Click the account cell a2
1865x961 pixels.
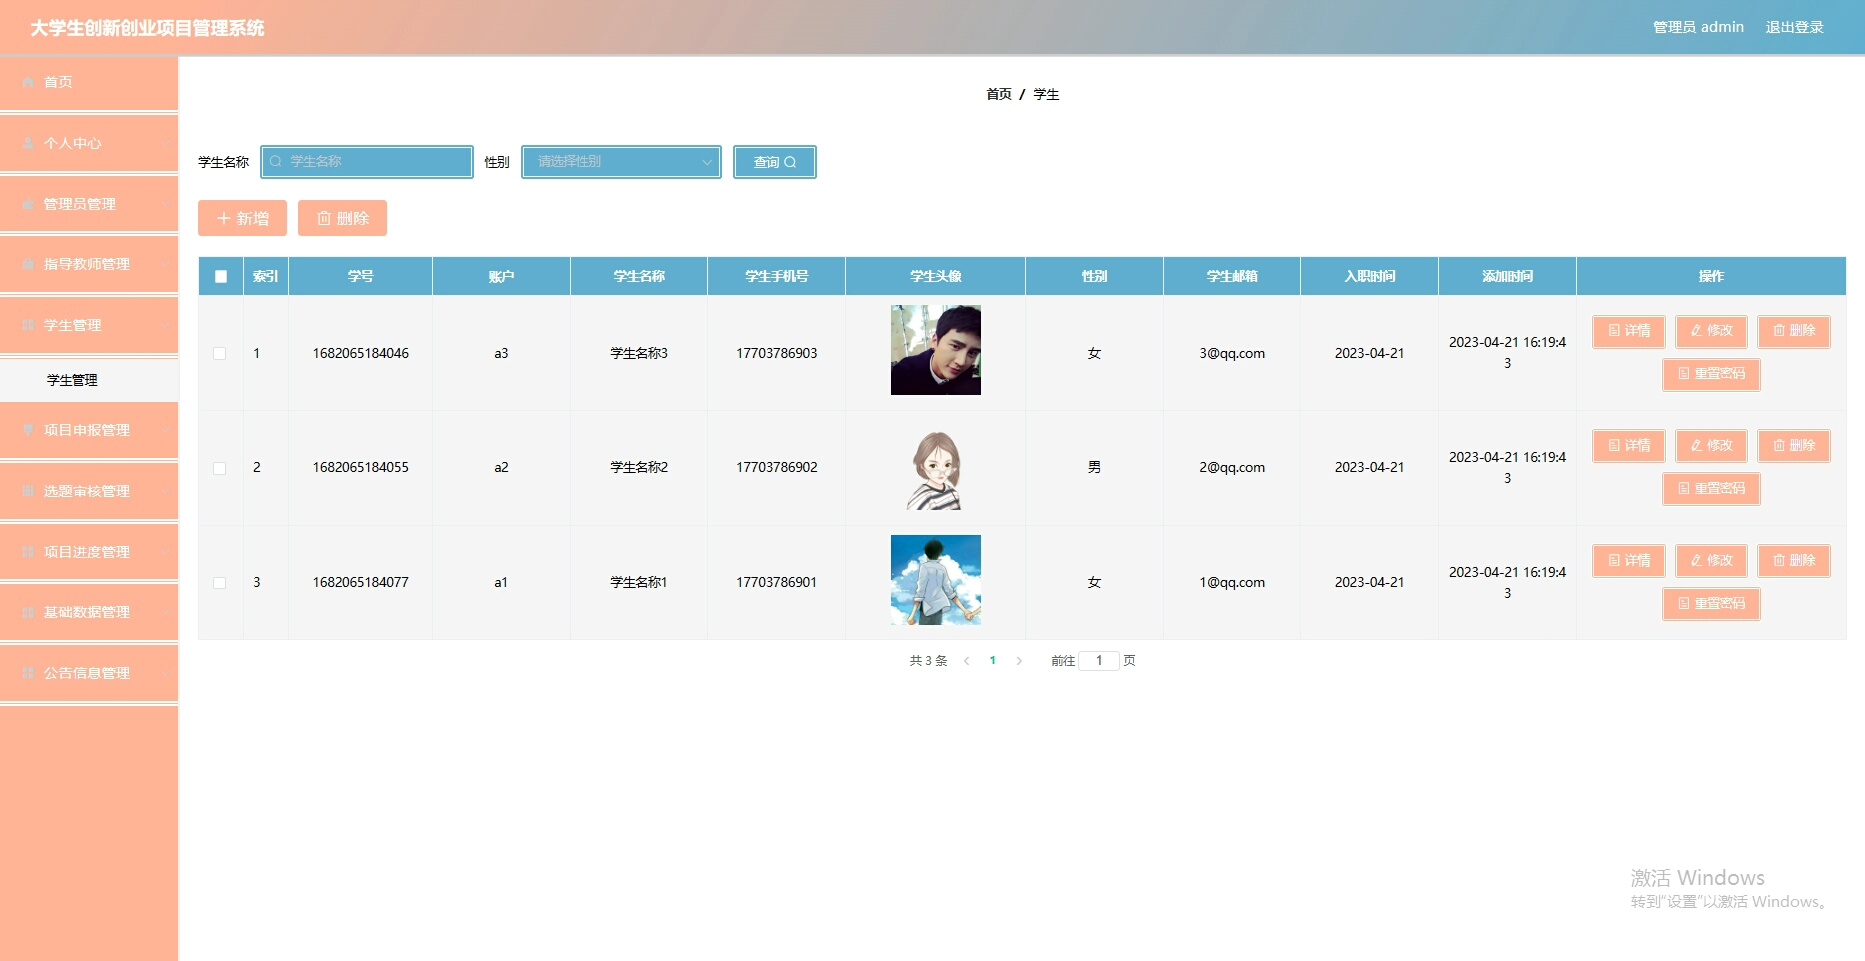(501, 468)
